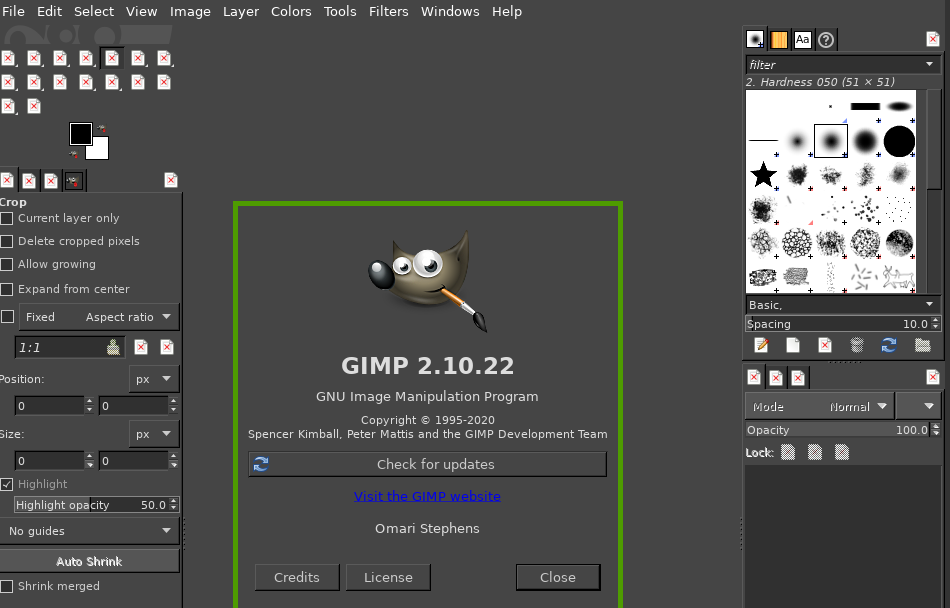
Task: Open the Fonts tab (Aa icon)
Action: [803, 40]
